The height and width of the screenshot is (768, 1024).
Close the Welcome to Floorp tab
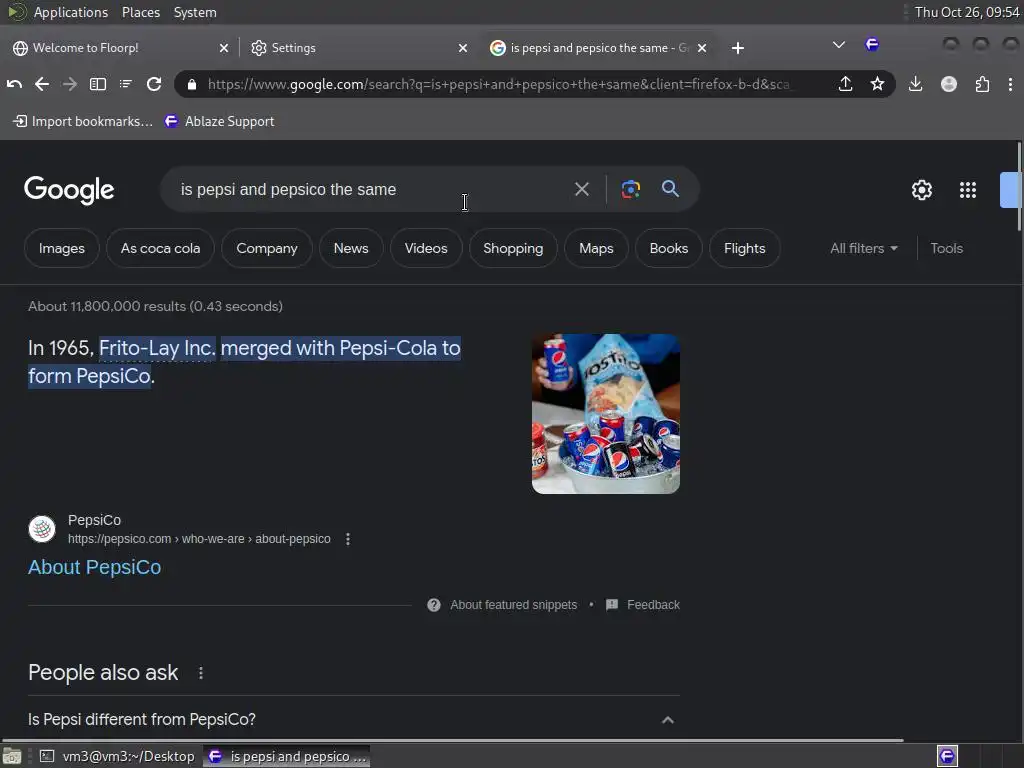click(224, 48)
